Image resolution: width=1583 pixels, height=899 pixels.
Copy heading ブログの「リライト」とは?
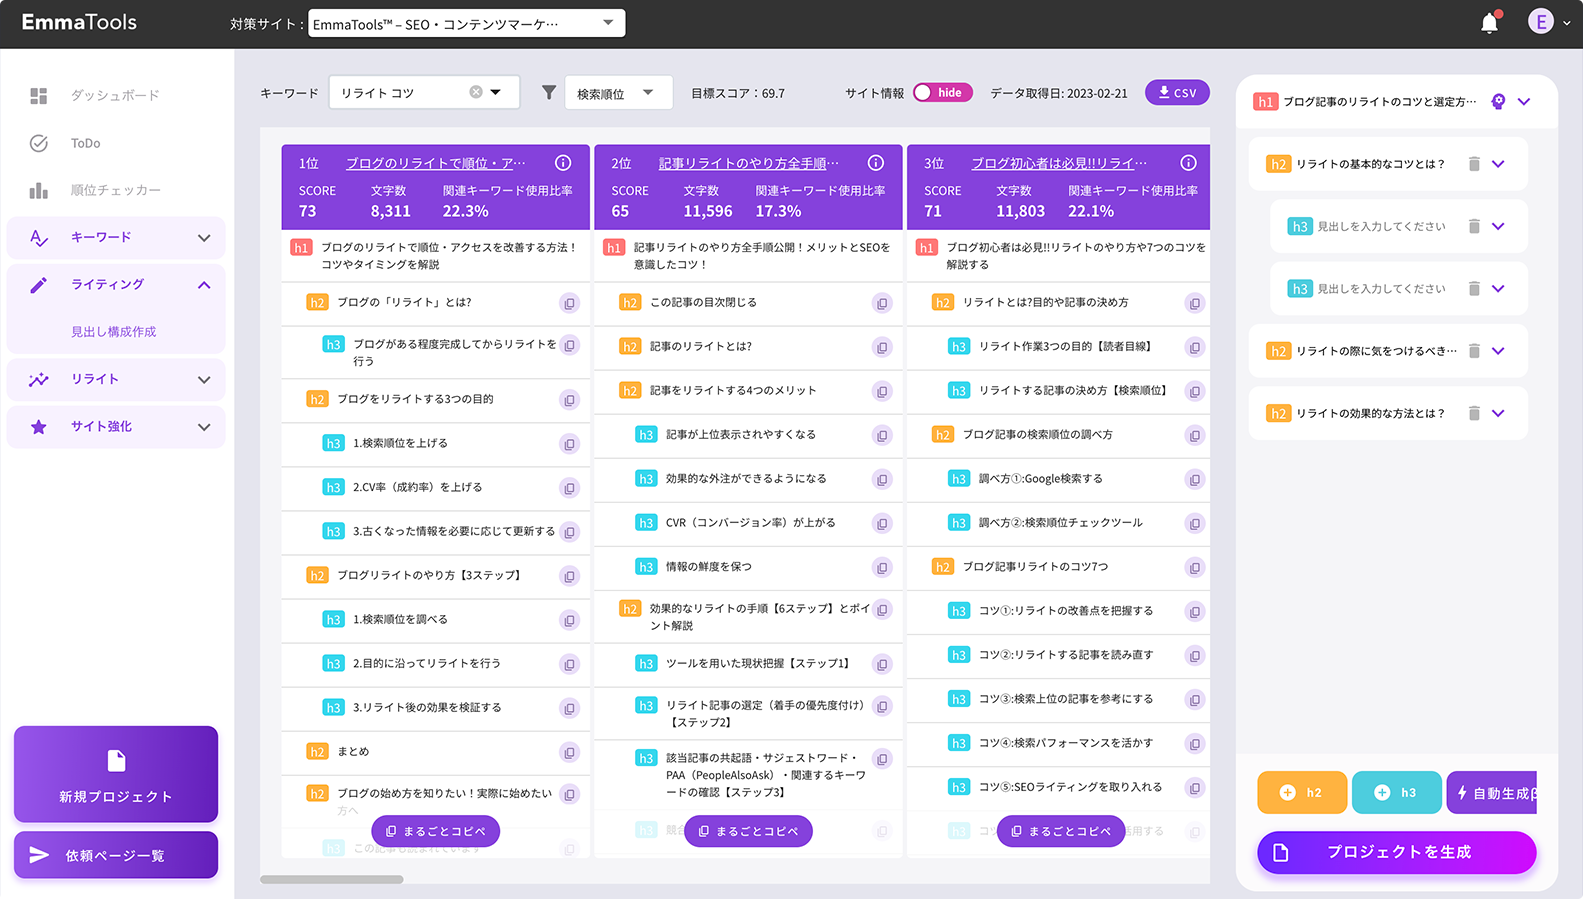(x=569, y=303)
